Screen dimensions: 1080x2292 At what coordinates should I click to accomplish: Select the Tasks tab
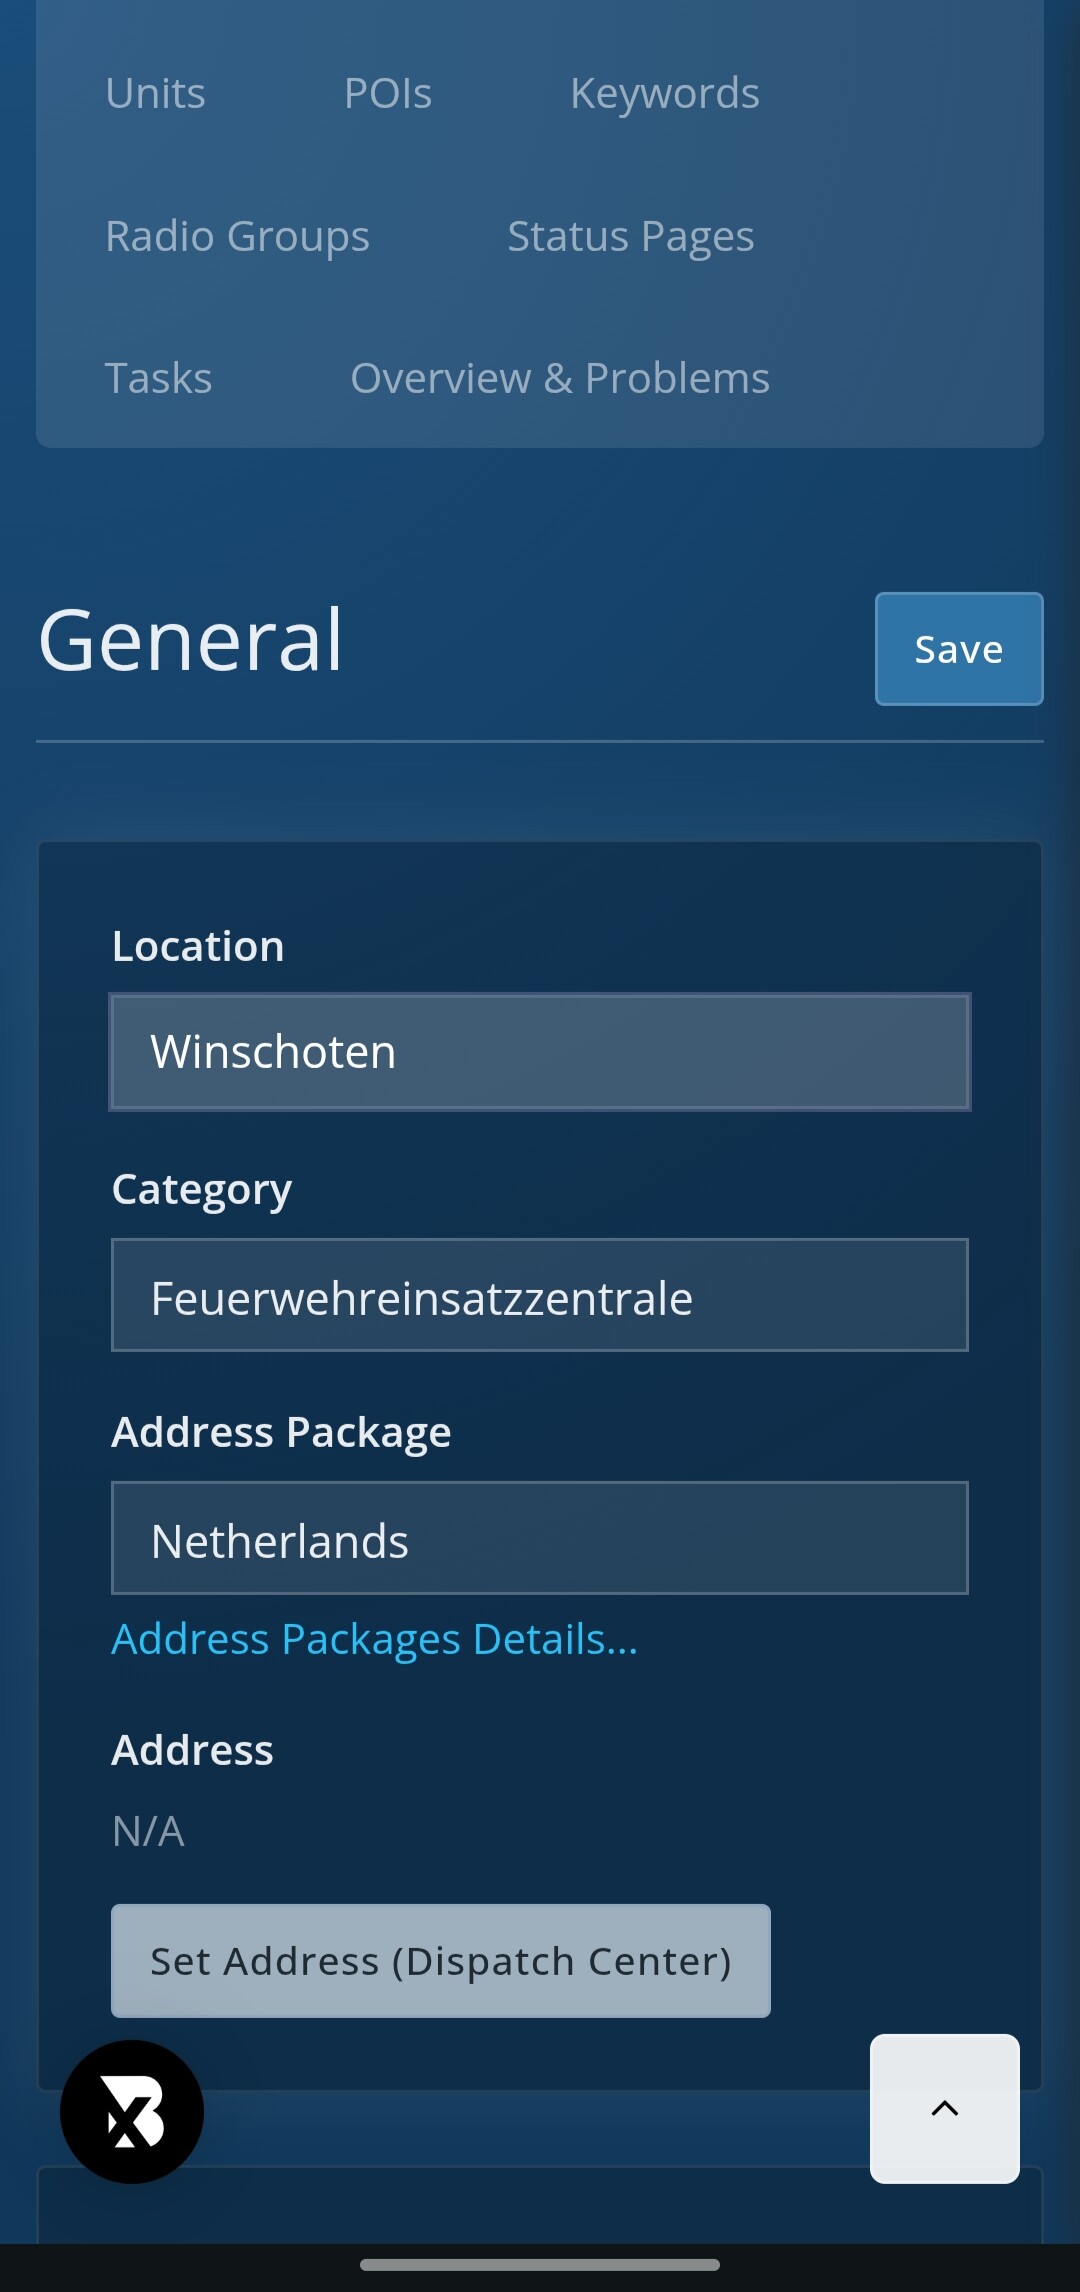[x=158, y=379]
